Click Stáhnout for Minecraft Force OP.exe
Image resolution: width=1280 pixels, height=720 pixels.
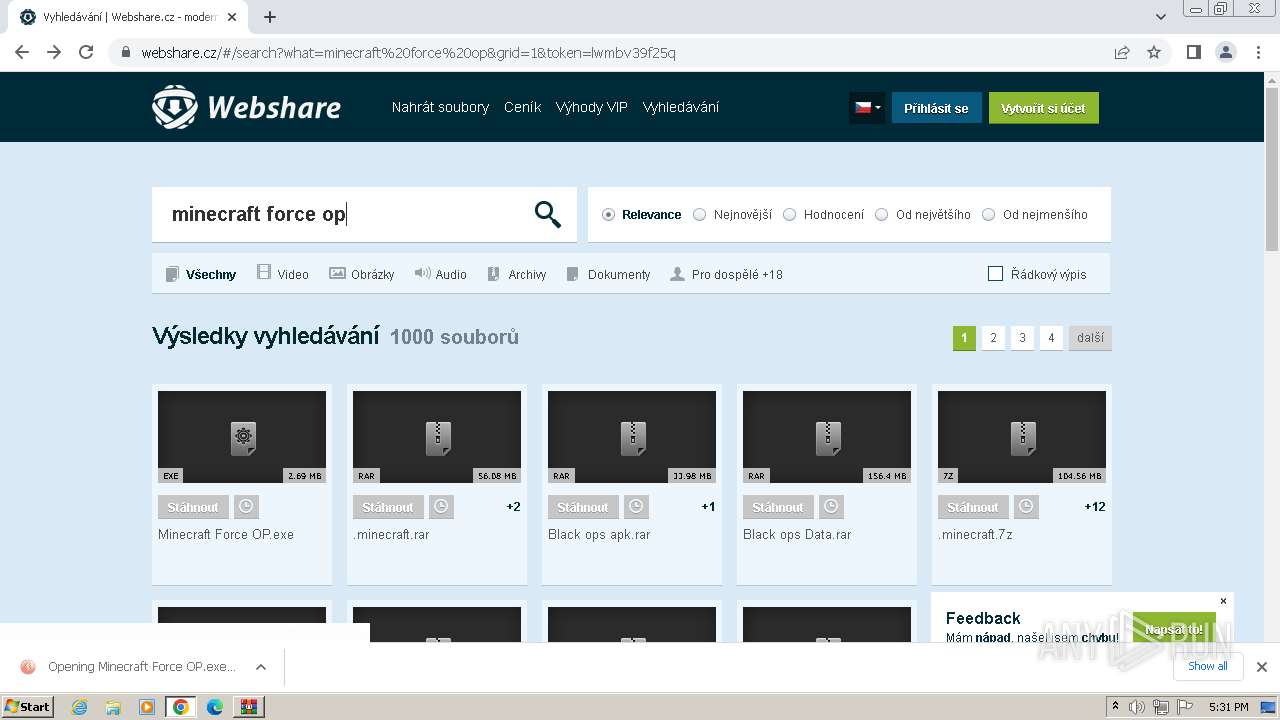pos(193,507)
